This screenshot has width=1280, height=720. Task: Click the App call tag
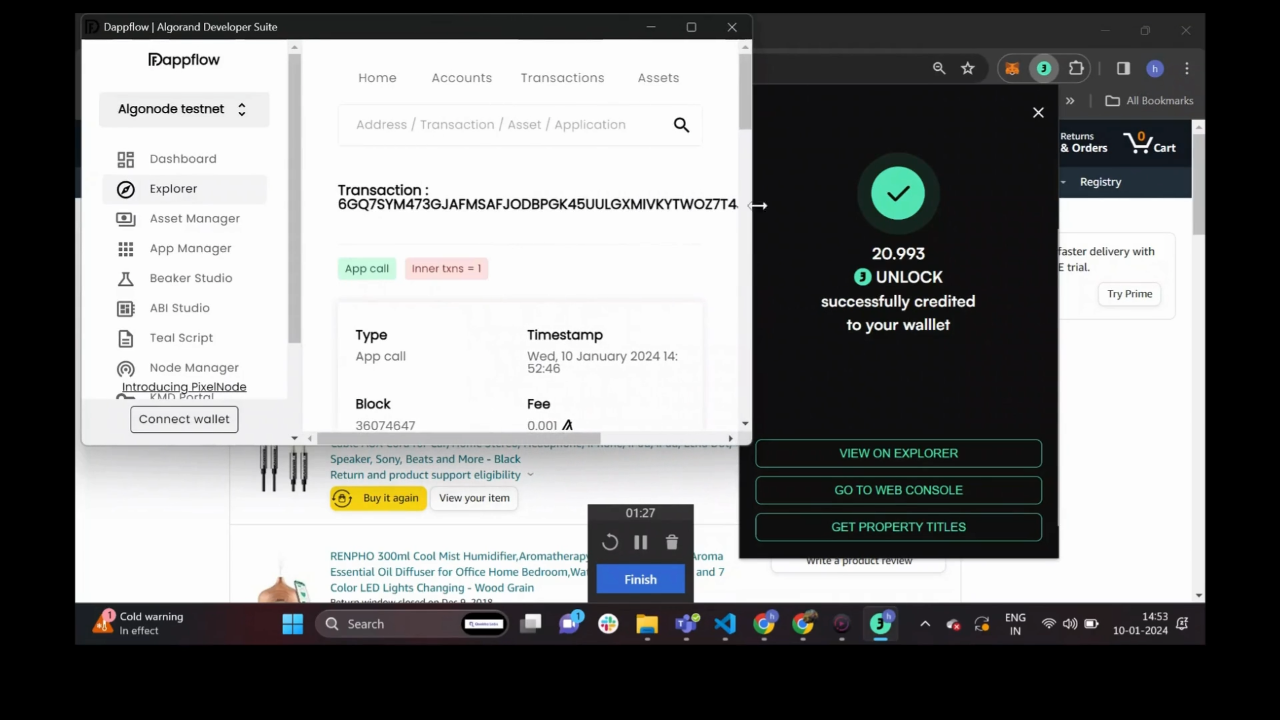pyautogui.click(x=367, y=268)
